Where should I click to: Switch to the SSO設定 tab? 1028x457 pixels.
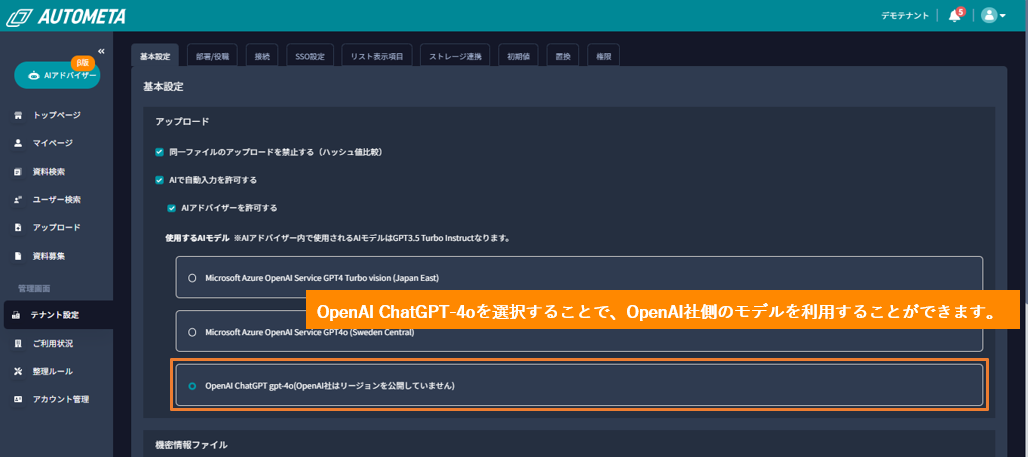pos(310,56)
